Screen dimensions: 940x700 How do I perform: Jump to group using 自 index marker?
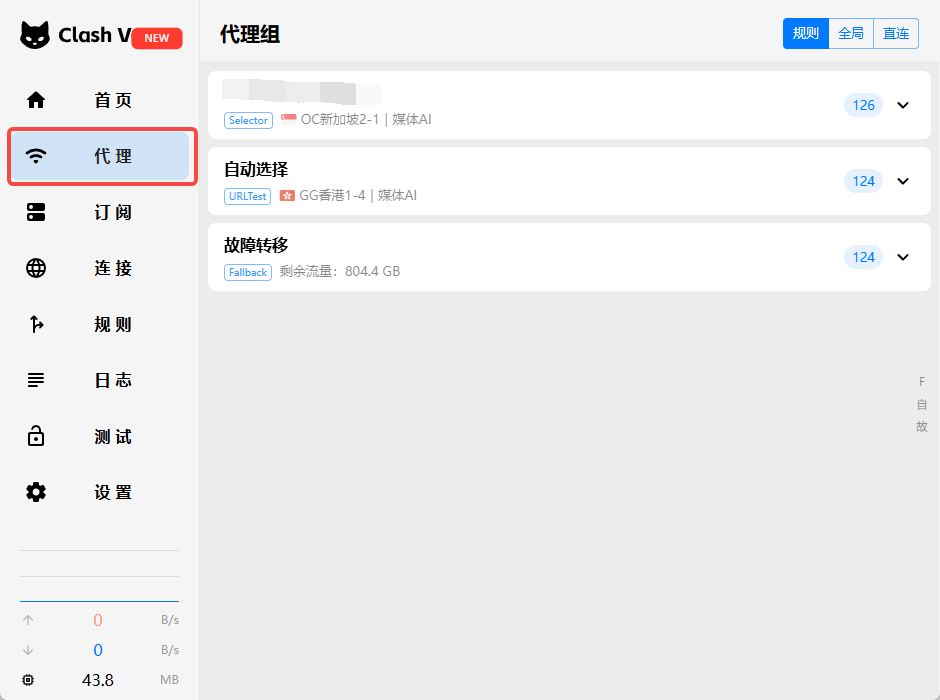click(x=922, y=404)
